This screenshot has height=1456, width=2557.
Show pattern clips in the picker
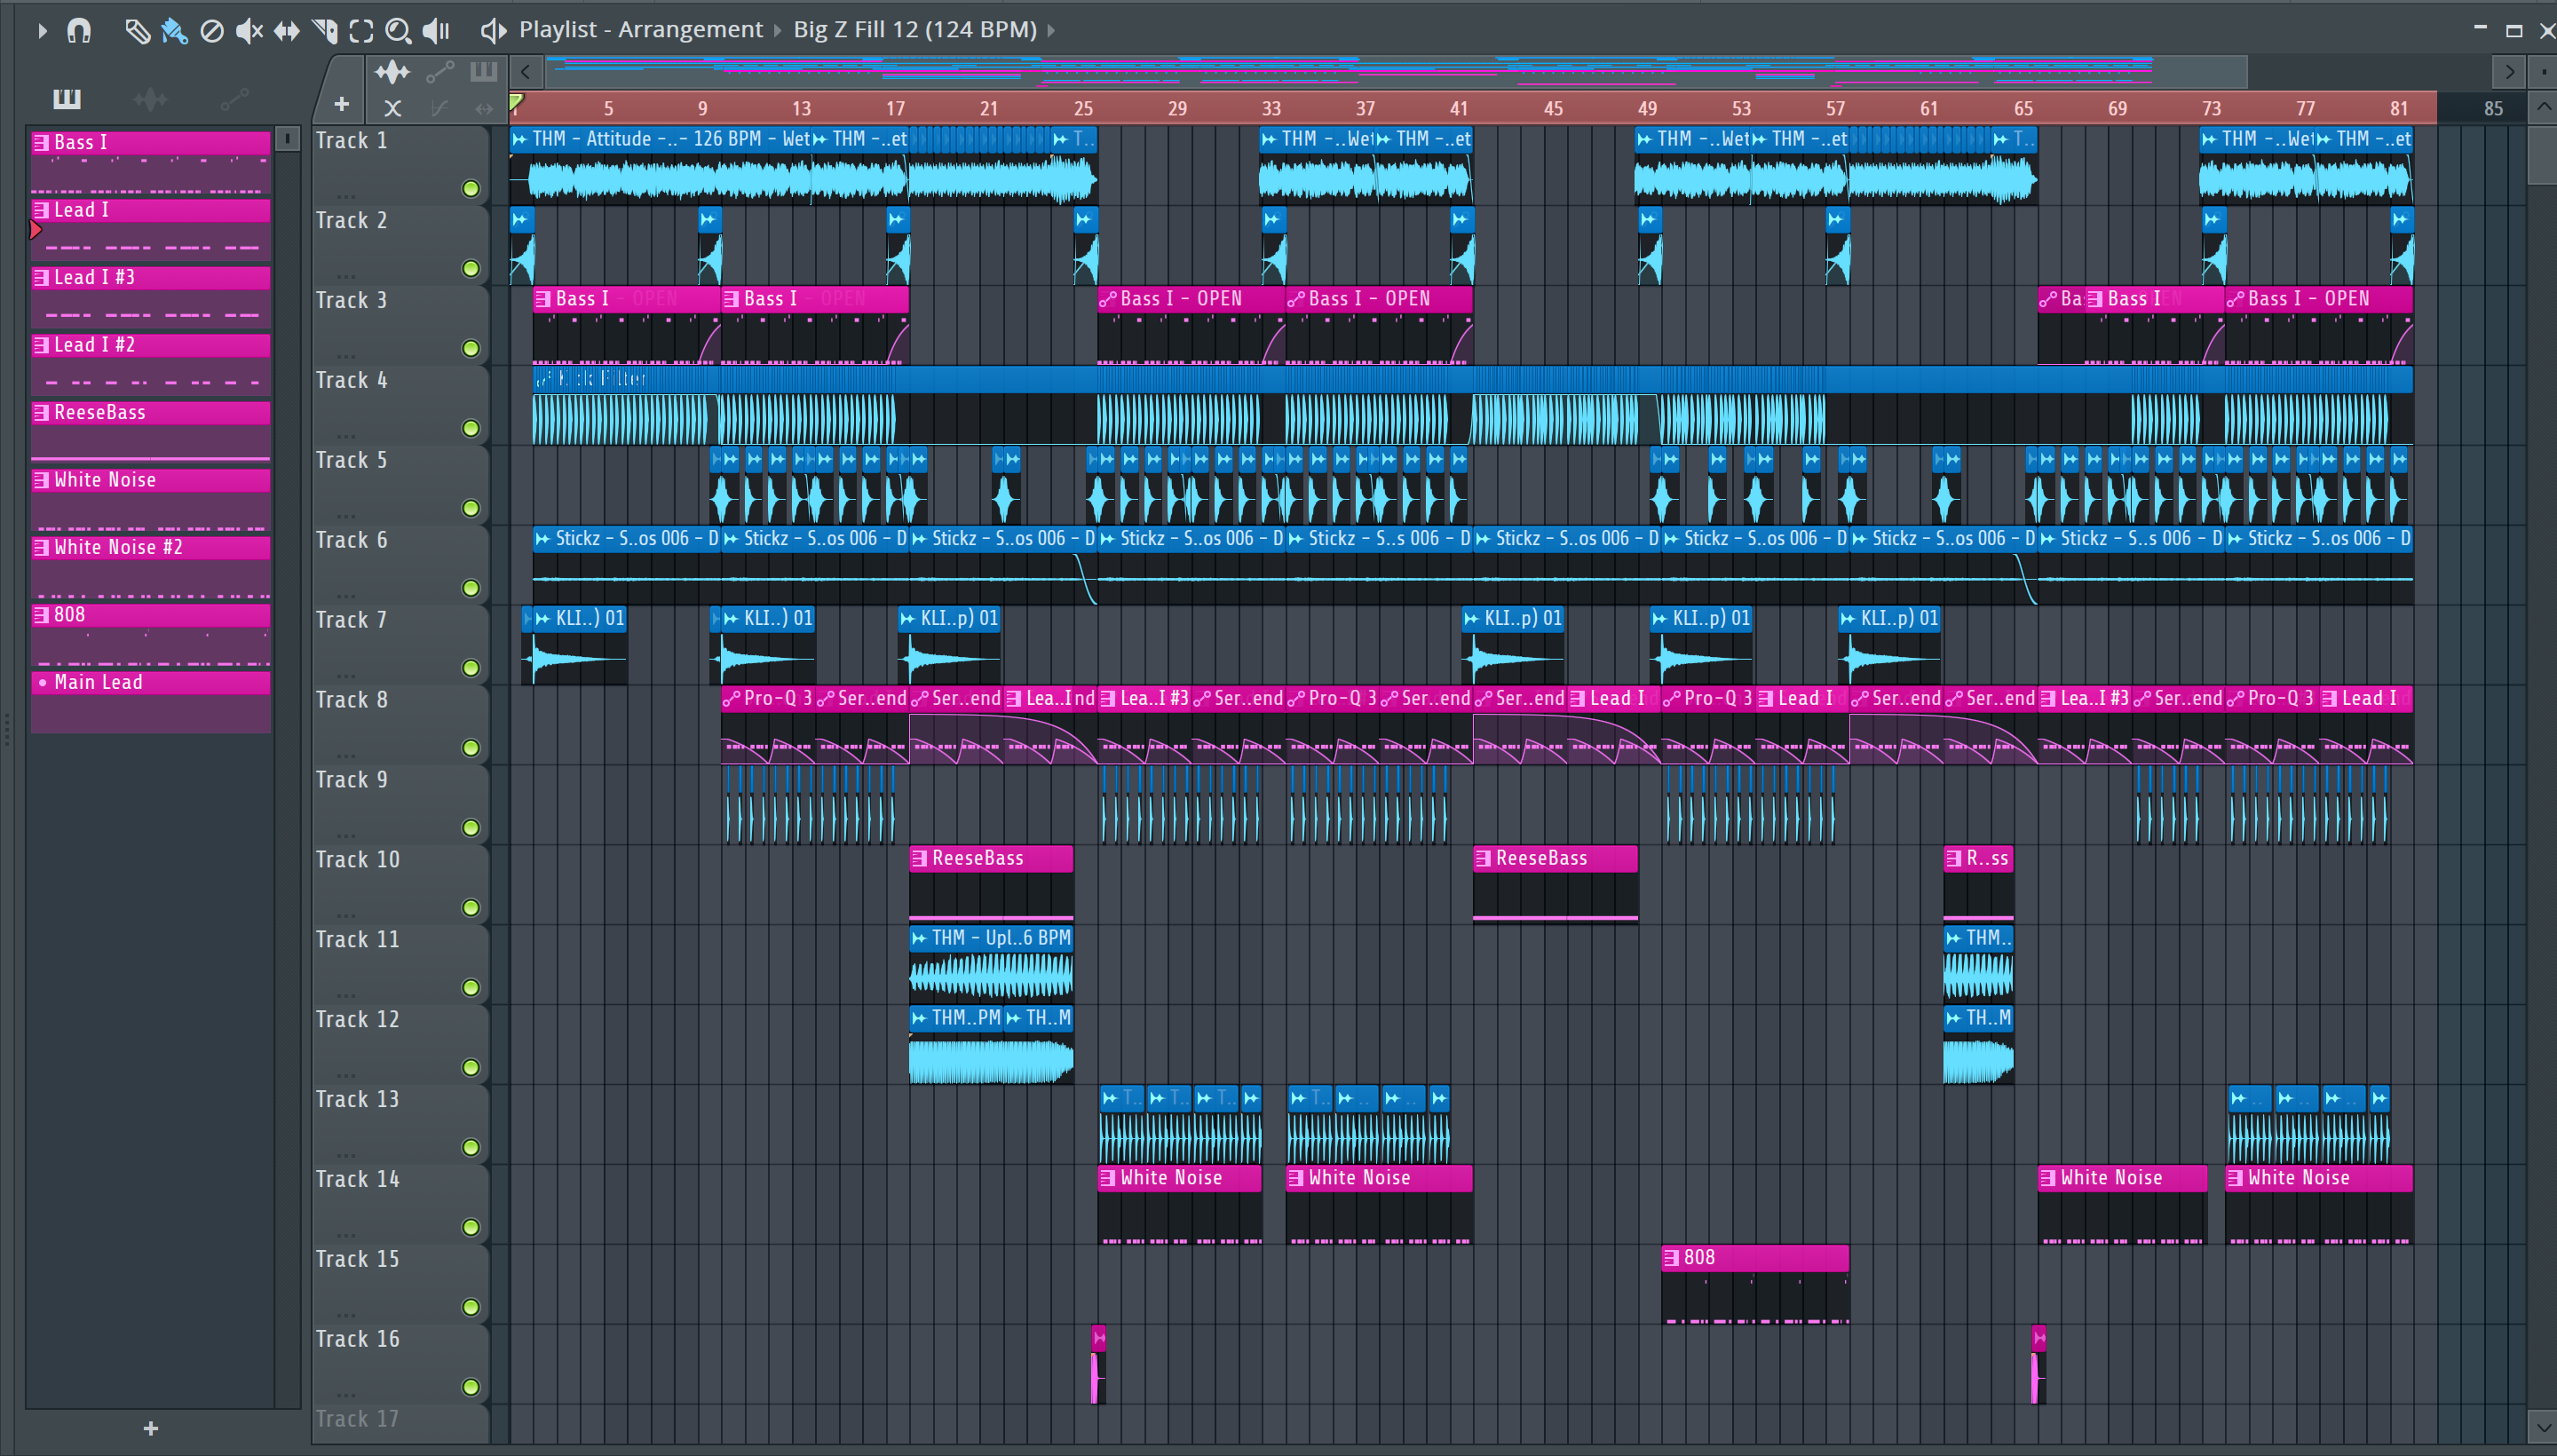pyautogui.click(x=67, y=98)
